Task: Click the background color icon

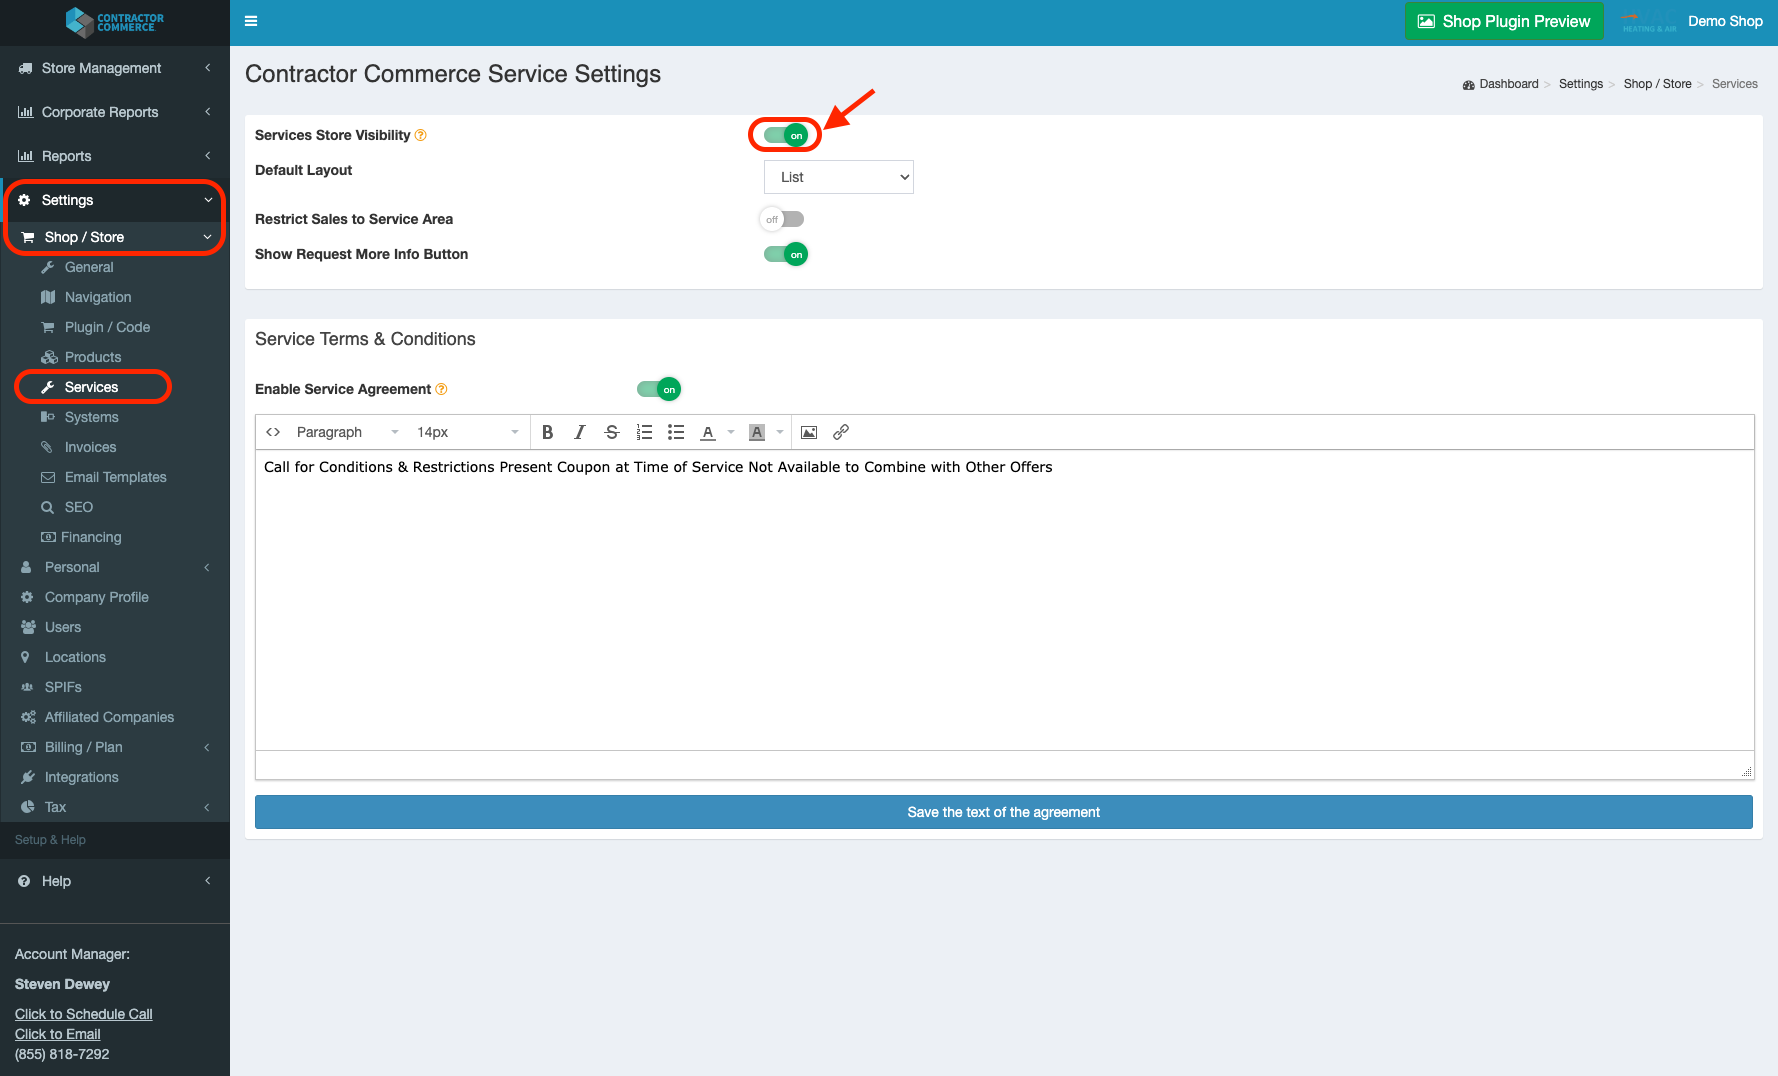Action: pos(757,432)
